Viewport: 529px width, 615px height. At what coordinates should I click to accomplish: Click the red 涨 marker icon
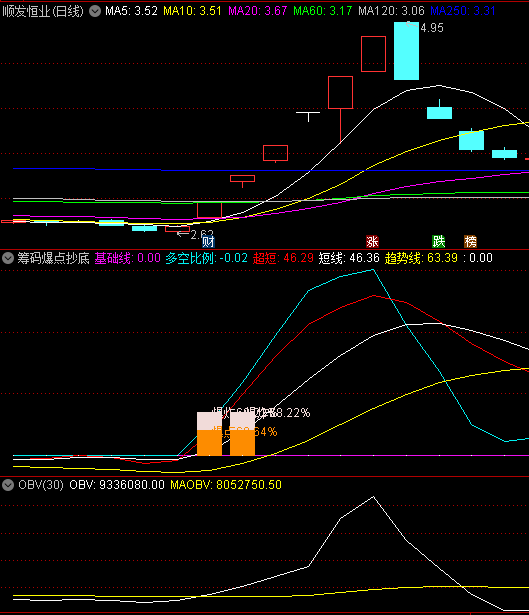point(372,242)
